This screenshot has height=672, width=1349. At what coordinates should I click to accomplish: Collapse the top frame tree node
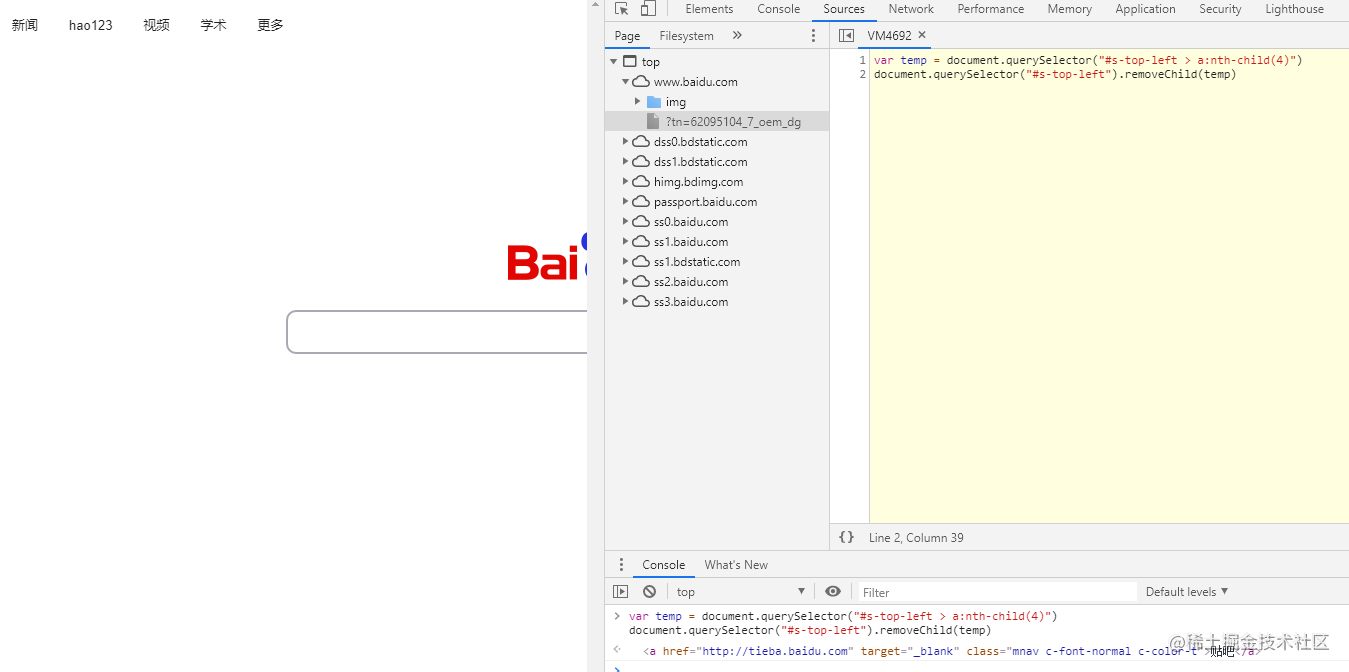(614, 62)
